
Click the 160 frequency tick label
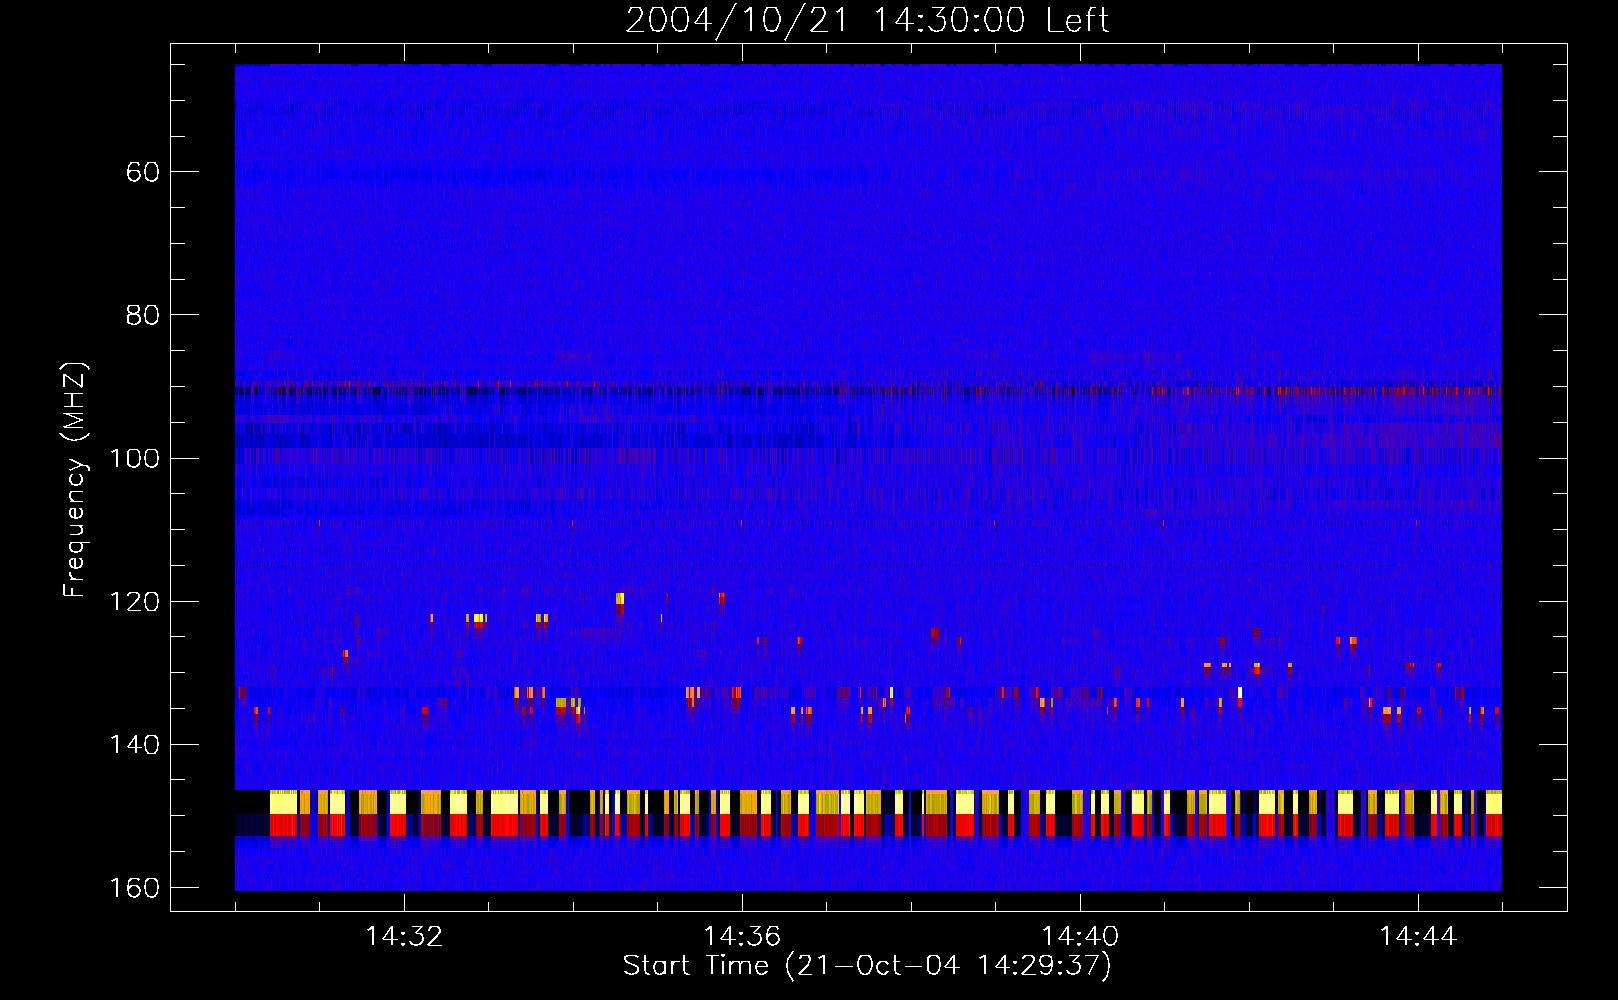(134, 888)
